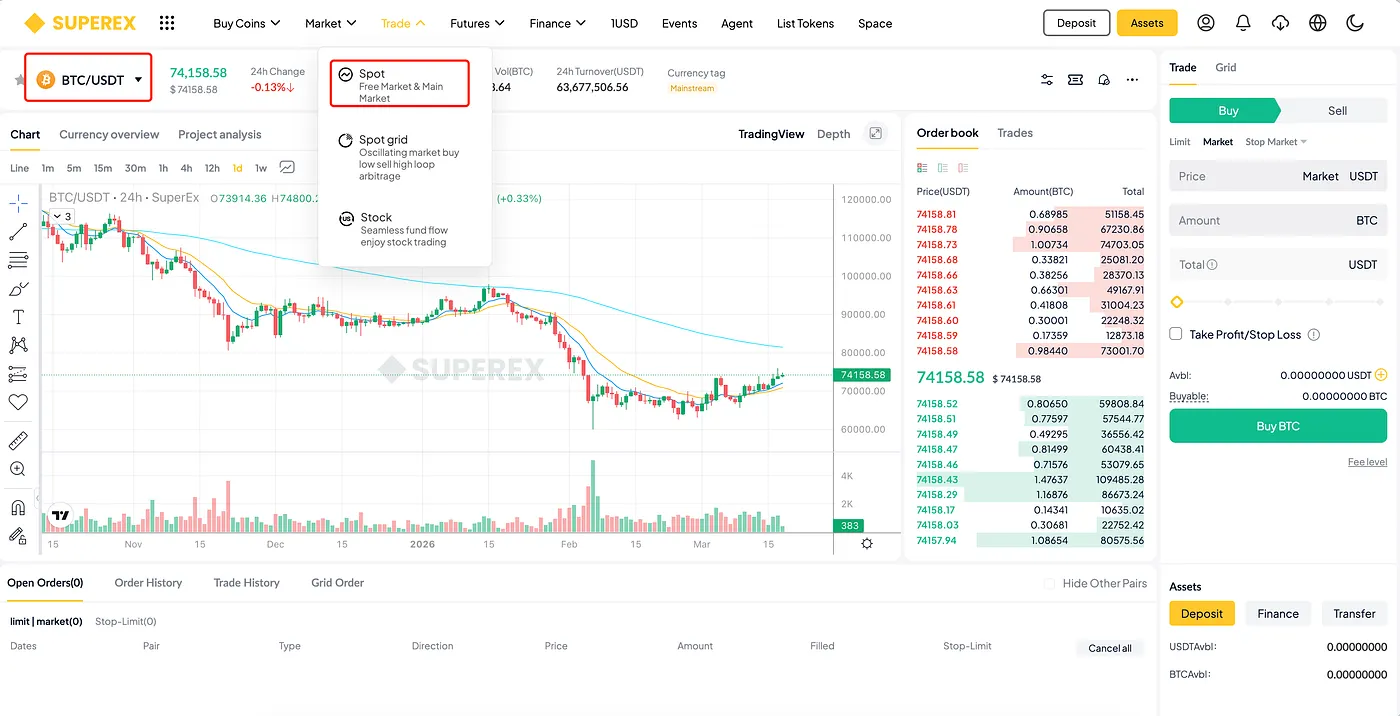The image size is (1400, 716).
Task: Click the Buy BTC button
Action: point(1278,426)
